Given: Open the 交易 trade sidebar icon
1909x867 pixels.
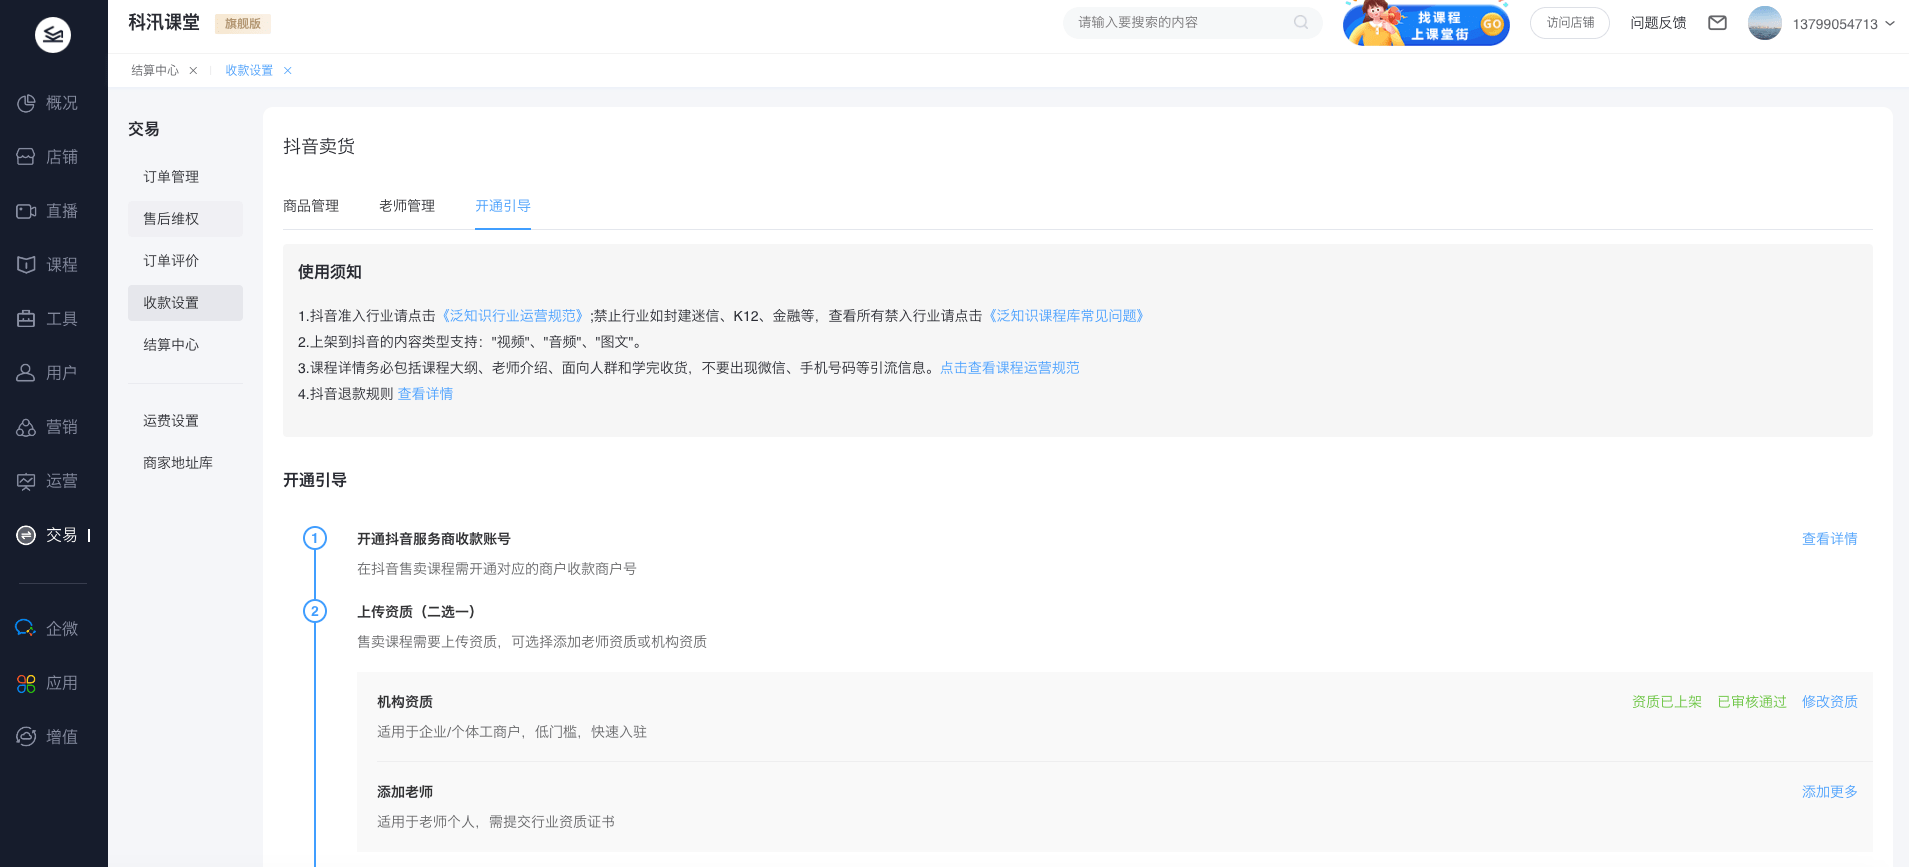Looking at the screenshot, I should 26,535.
